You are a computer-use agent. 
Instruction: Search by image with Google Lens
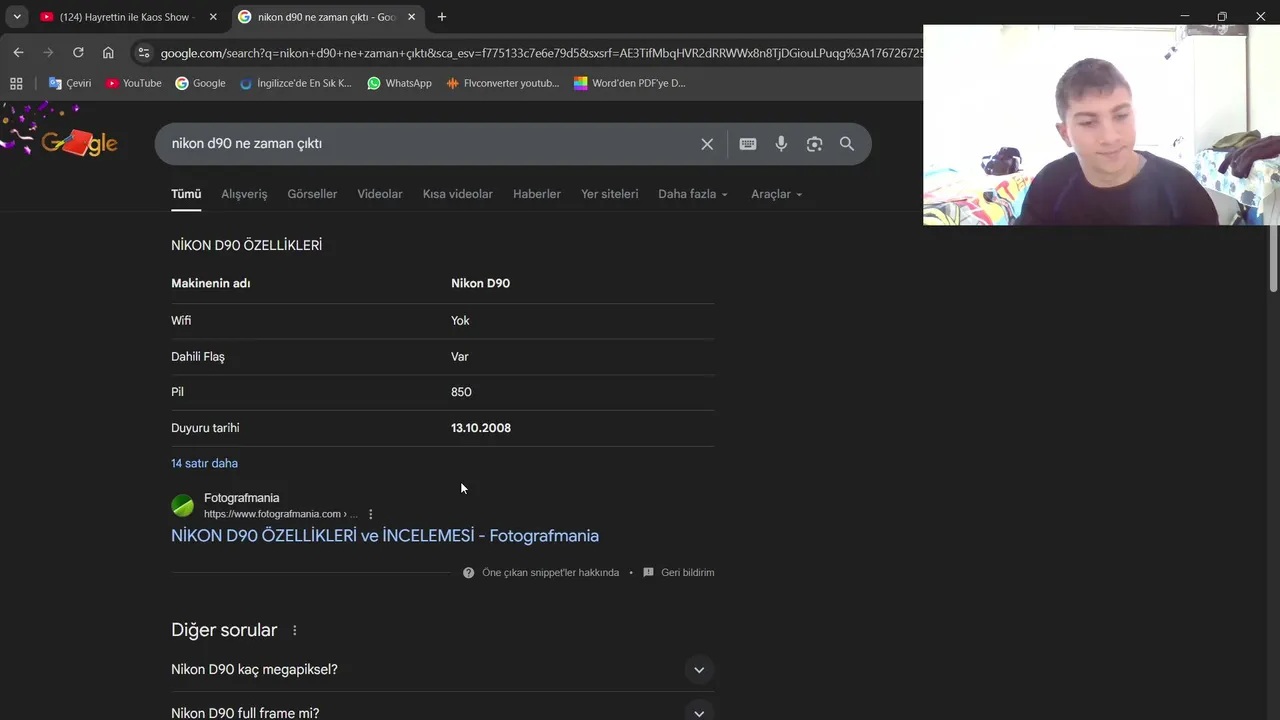click(x=815, y=144)
